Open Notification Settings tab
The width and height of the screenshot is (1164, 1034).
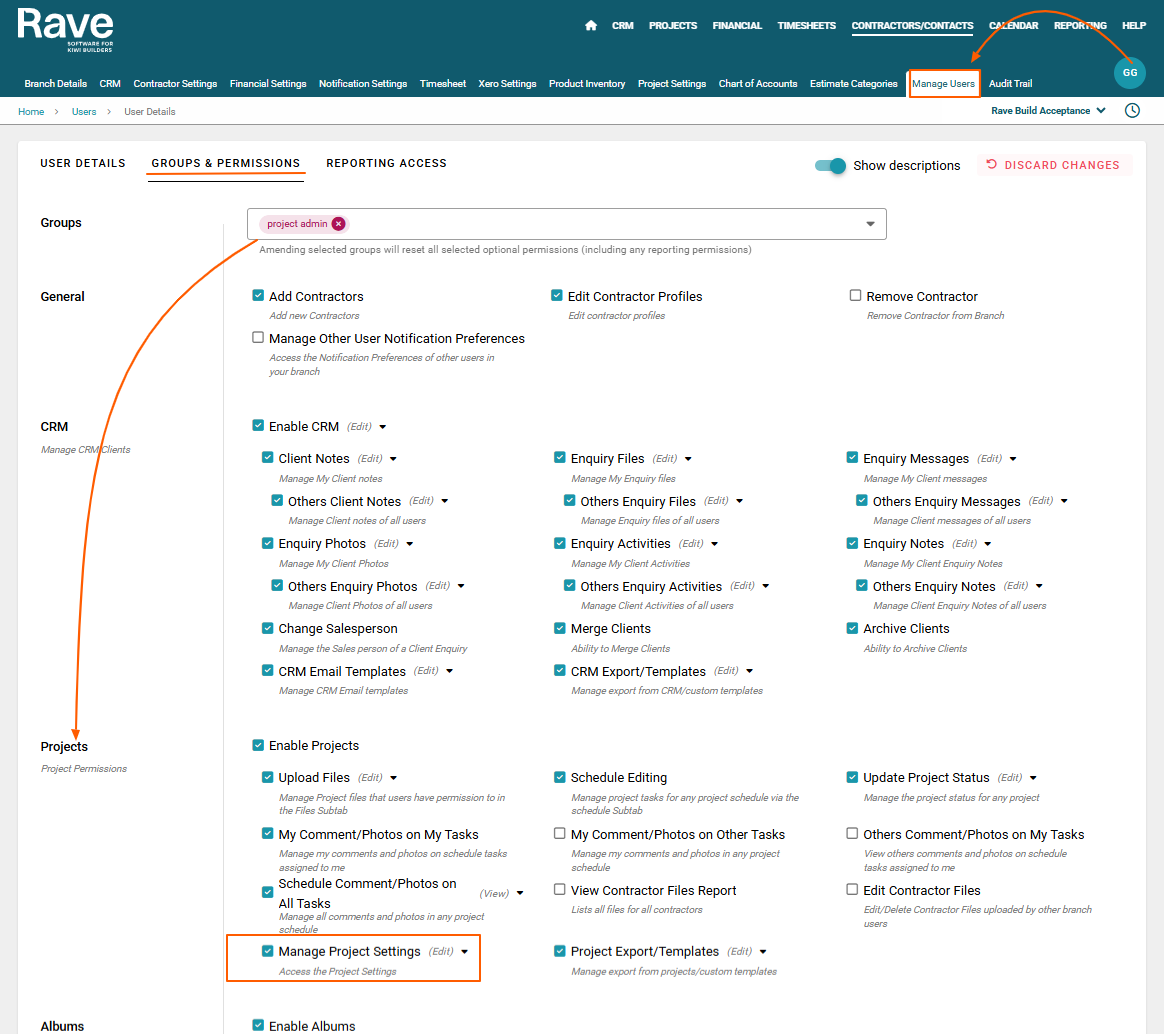[363, 84]
